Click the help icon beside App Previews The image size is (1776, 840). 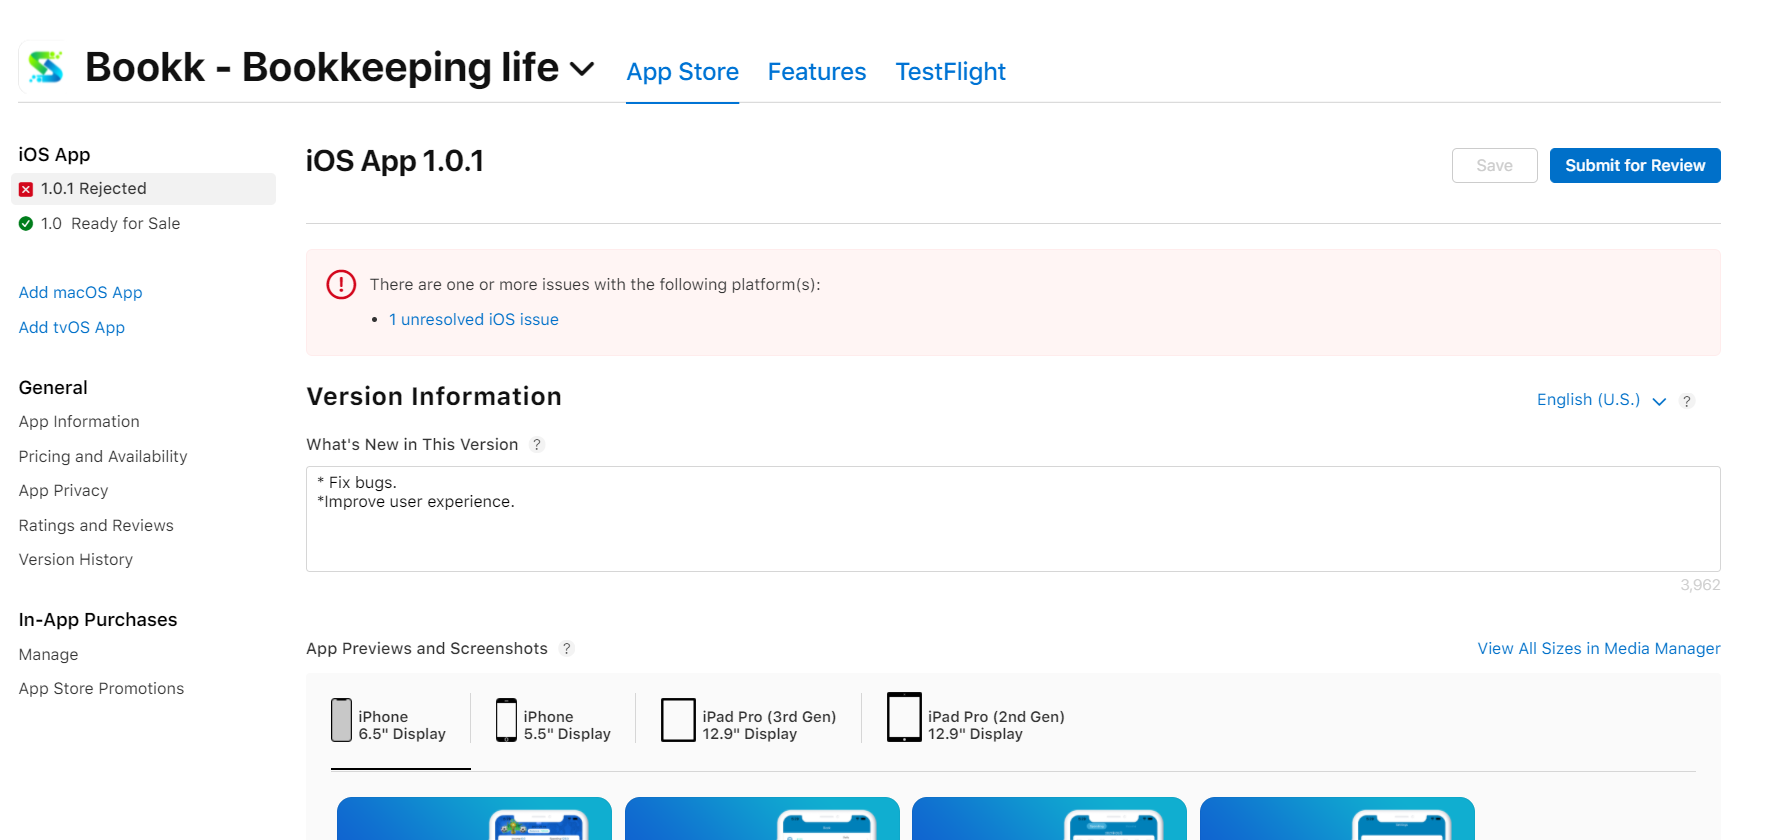click(567, 649)
